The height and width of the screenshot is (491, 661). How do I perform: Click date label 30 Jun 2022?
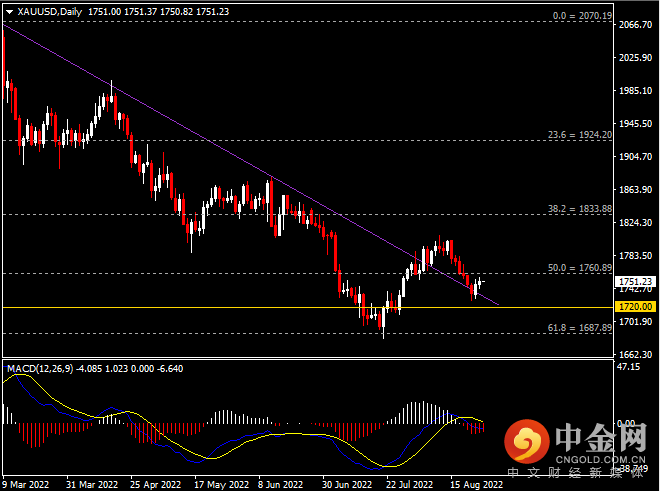pos(347,485)
